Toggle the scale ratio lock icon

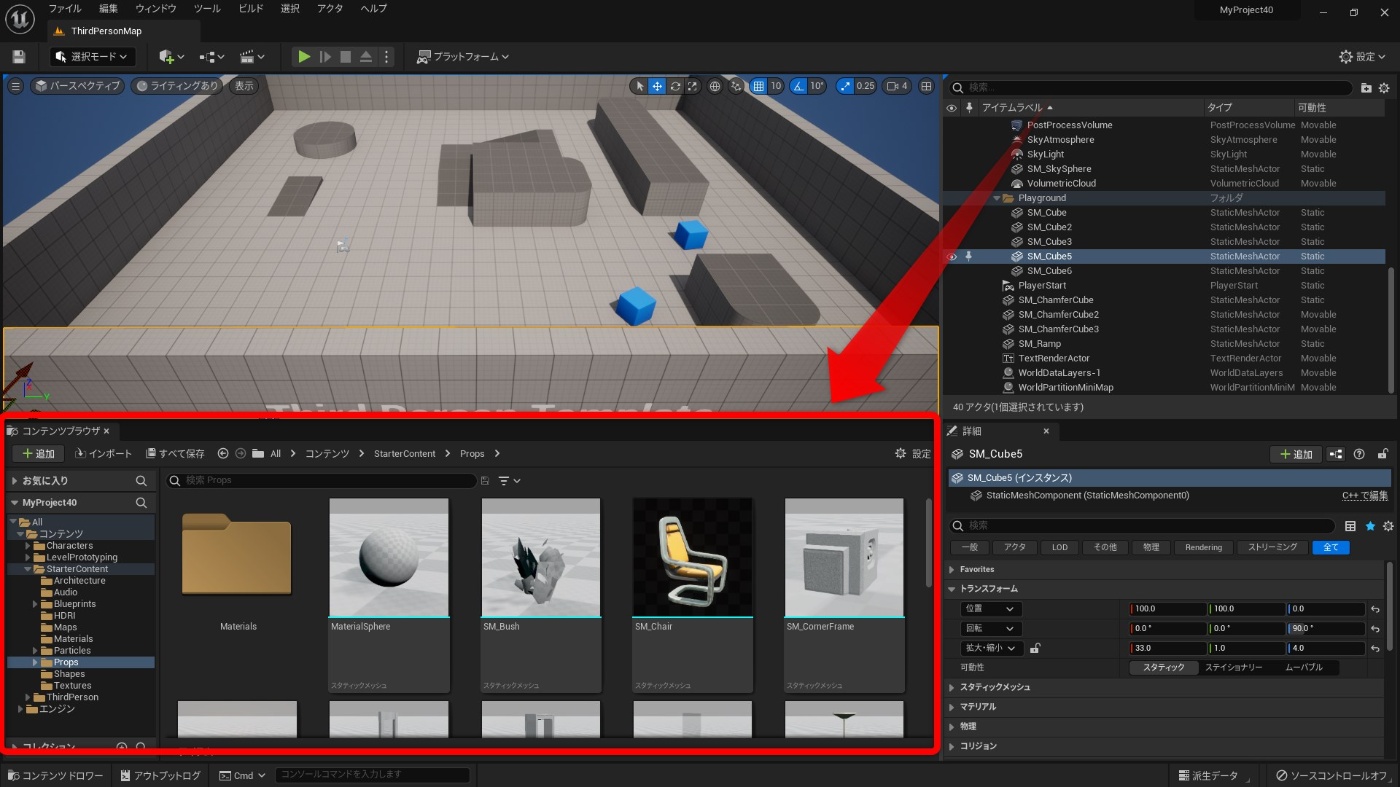pyautogui.click(x=1034, y=648)
